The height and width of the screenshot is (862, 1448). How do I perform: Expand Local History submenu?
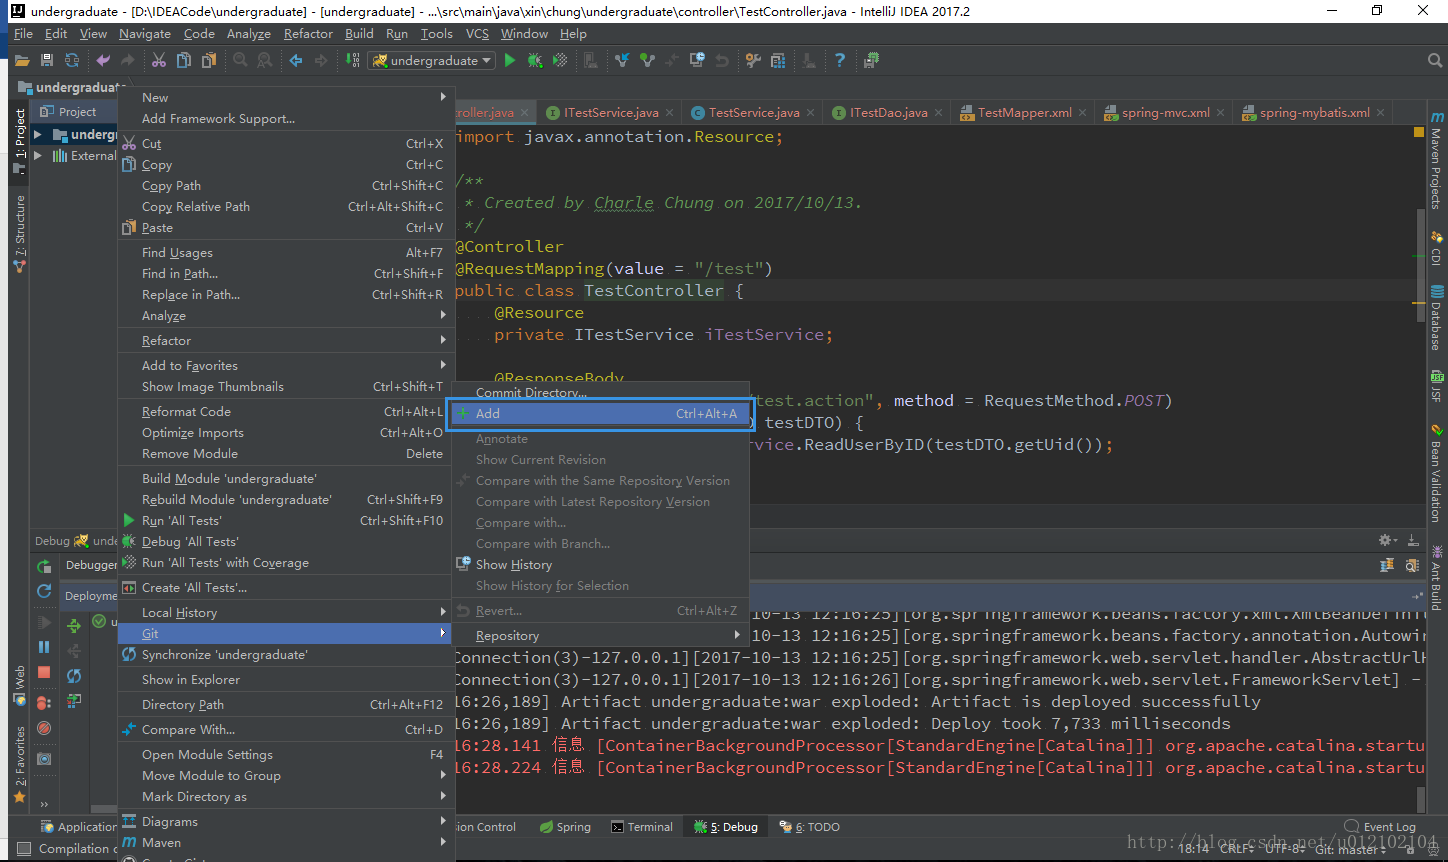tap(285, 612)
